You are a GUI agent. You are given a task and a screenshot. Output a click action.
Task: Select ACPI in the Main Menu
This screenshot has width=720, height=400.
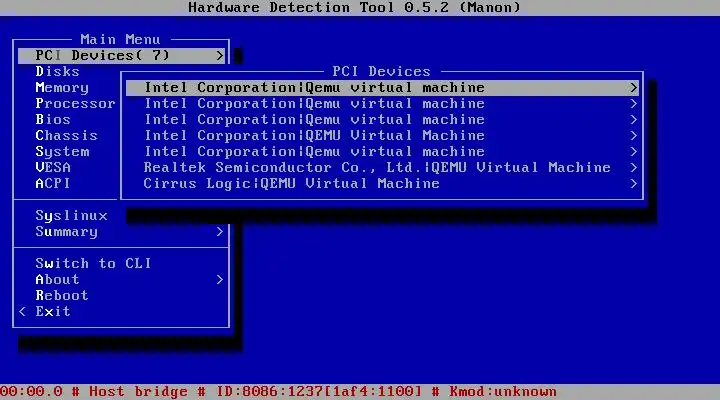53,183
